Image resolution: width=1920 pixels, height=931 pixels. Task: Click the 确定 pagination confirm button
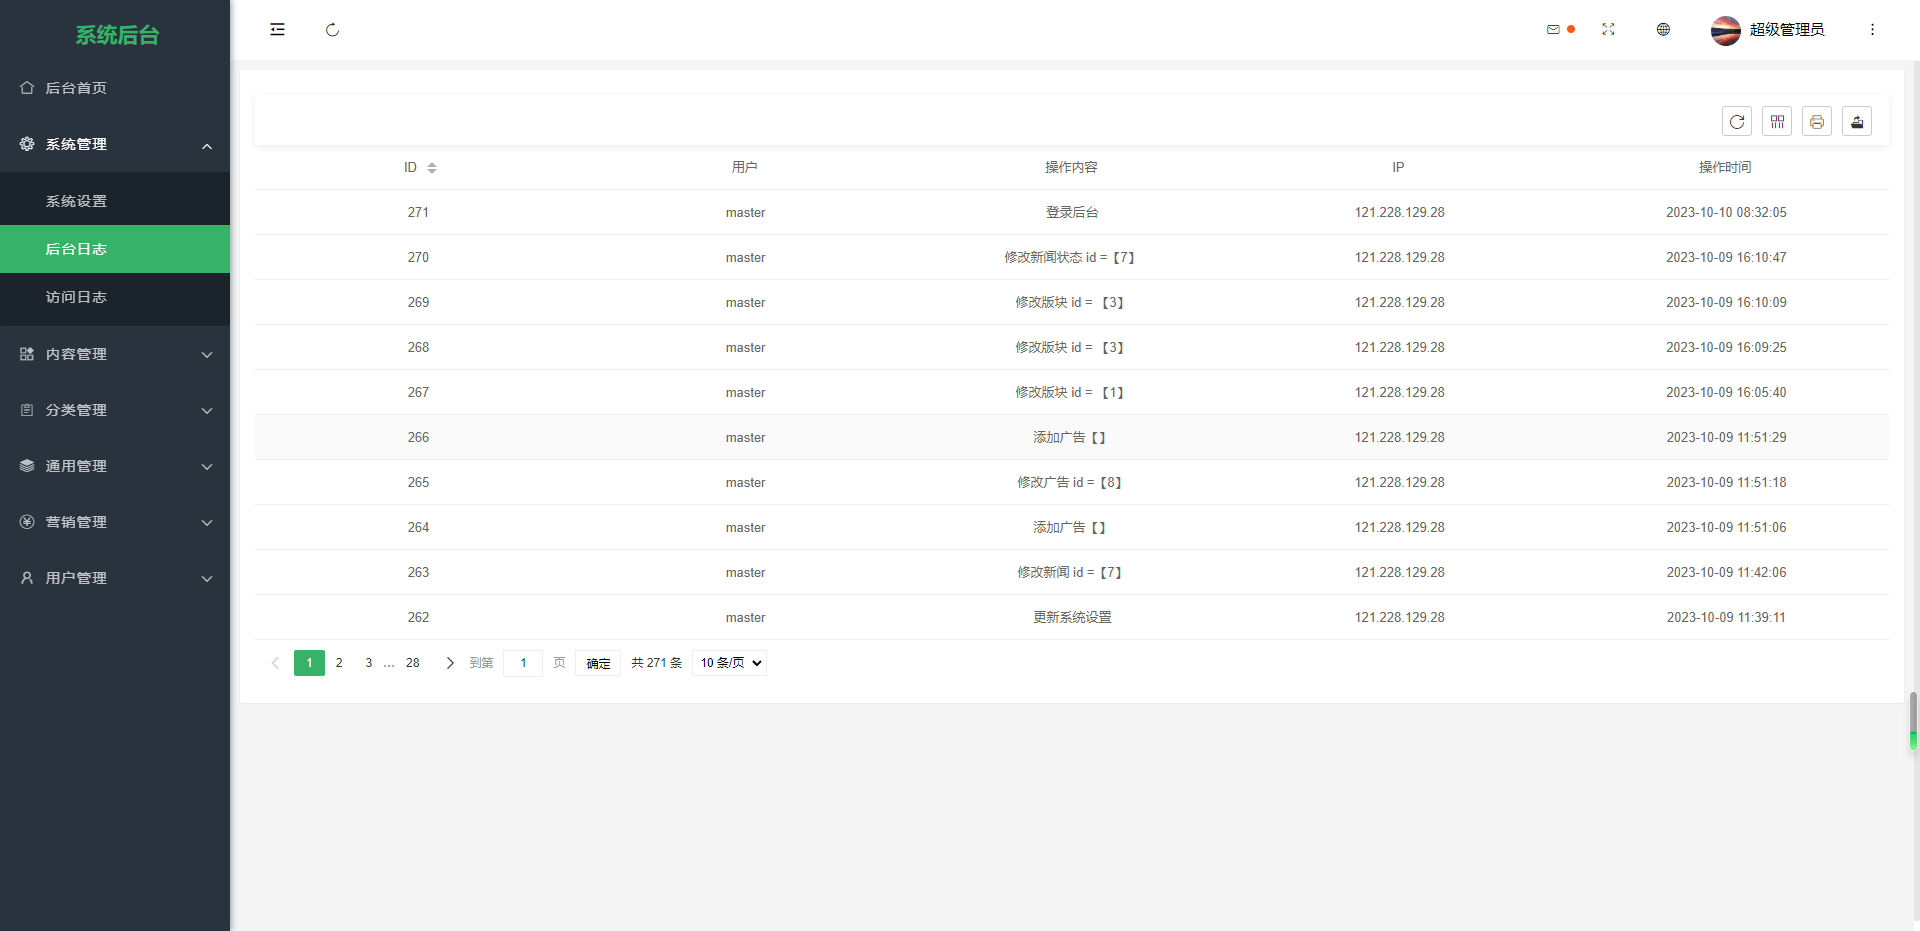[x=598, y=663]
